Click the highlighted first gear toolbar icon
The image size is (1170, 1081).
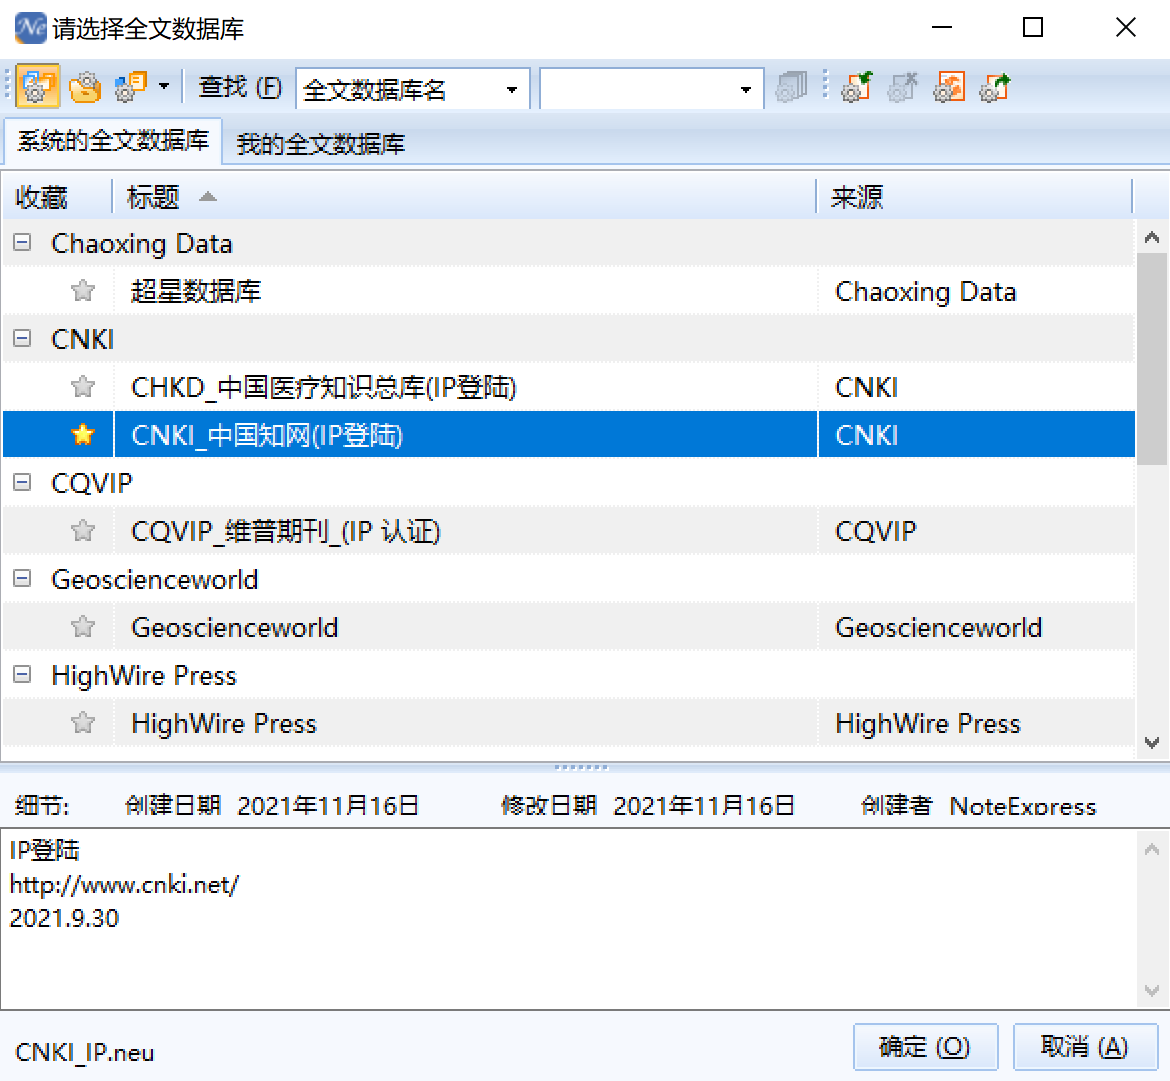(x=37, y=87)
